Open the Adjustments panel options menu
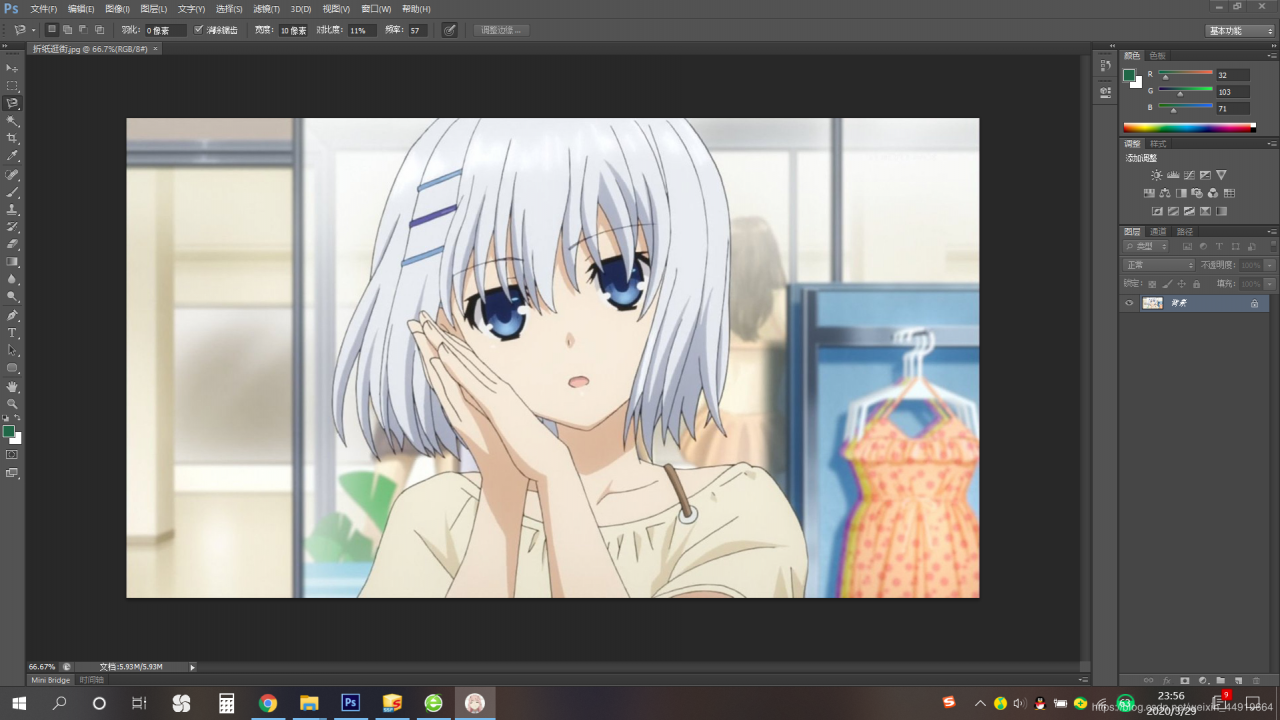Image resolution: width=1280 pixels, height=720 pixels. 1272,144
